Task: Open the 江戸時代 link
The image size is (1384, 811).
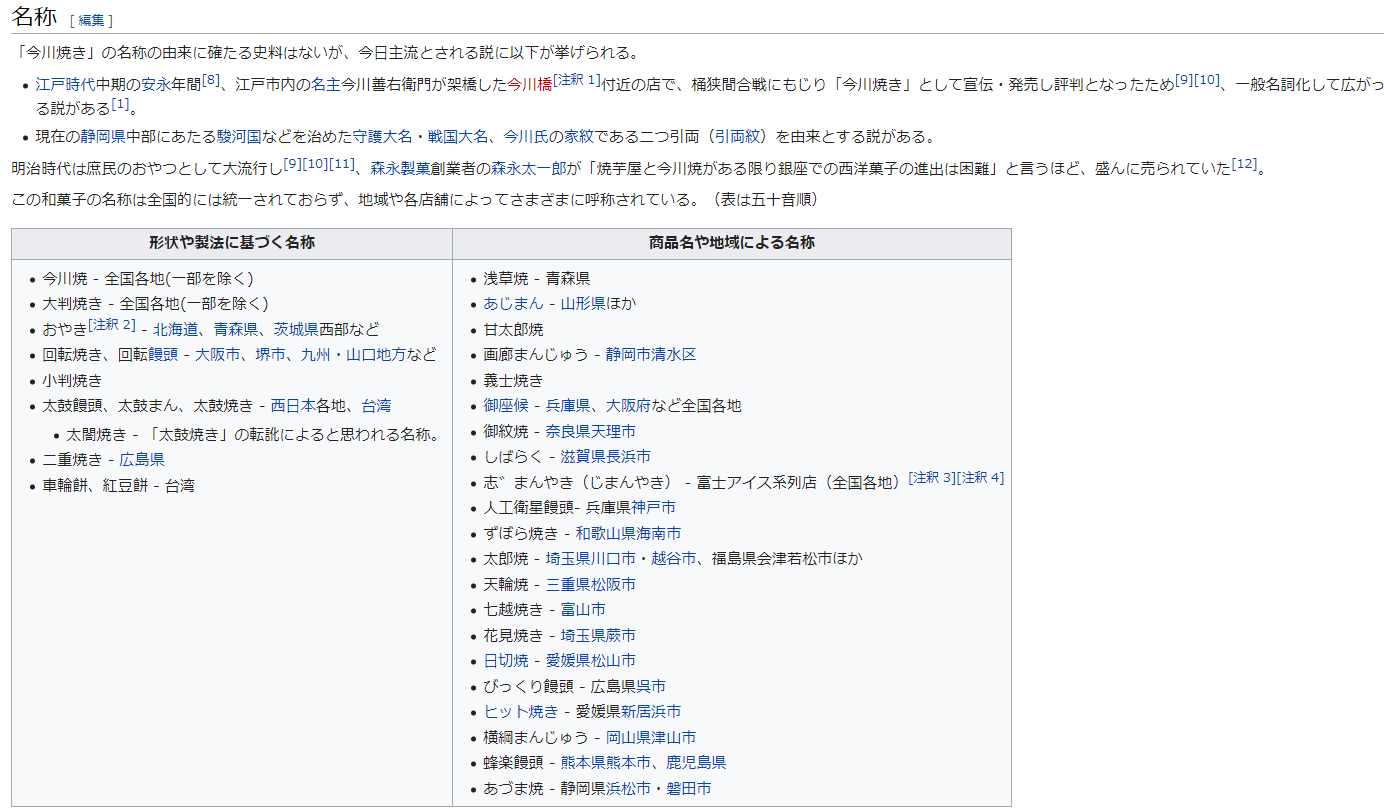Action: point(65,85)
